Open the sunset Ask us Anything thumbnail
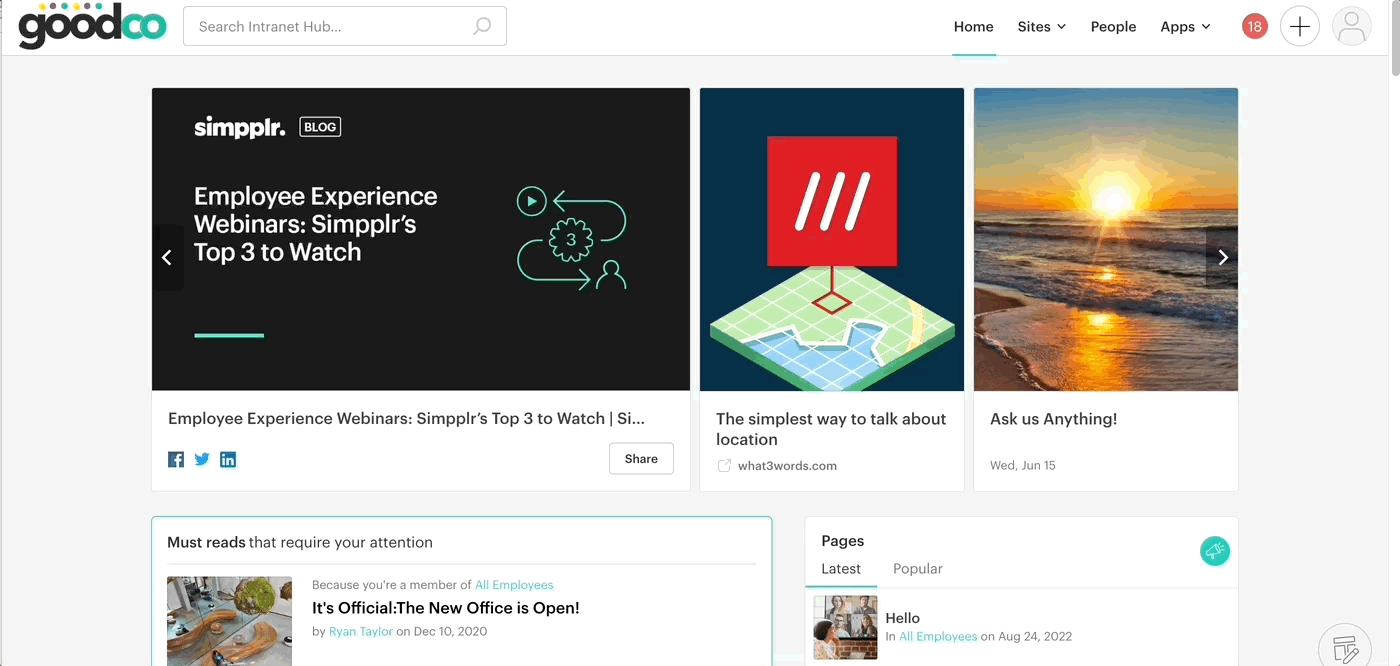 pos(1105,240)
